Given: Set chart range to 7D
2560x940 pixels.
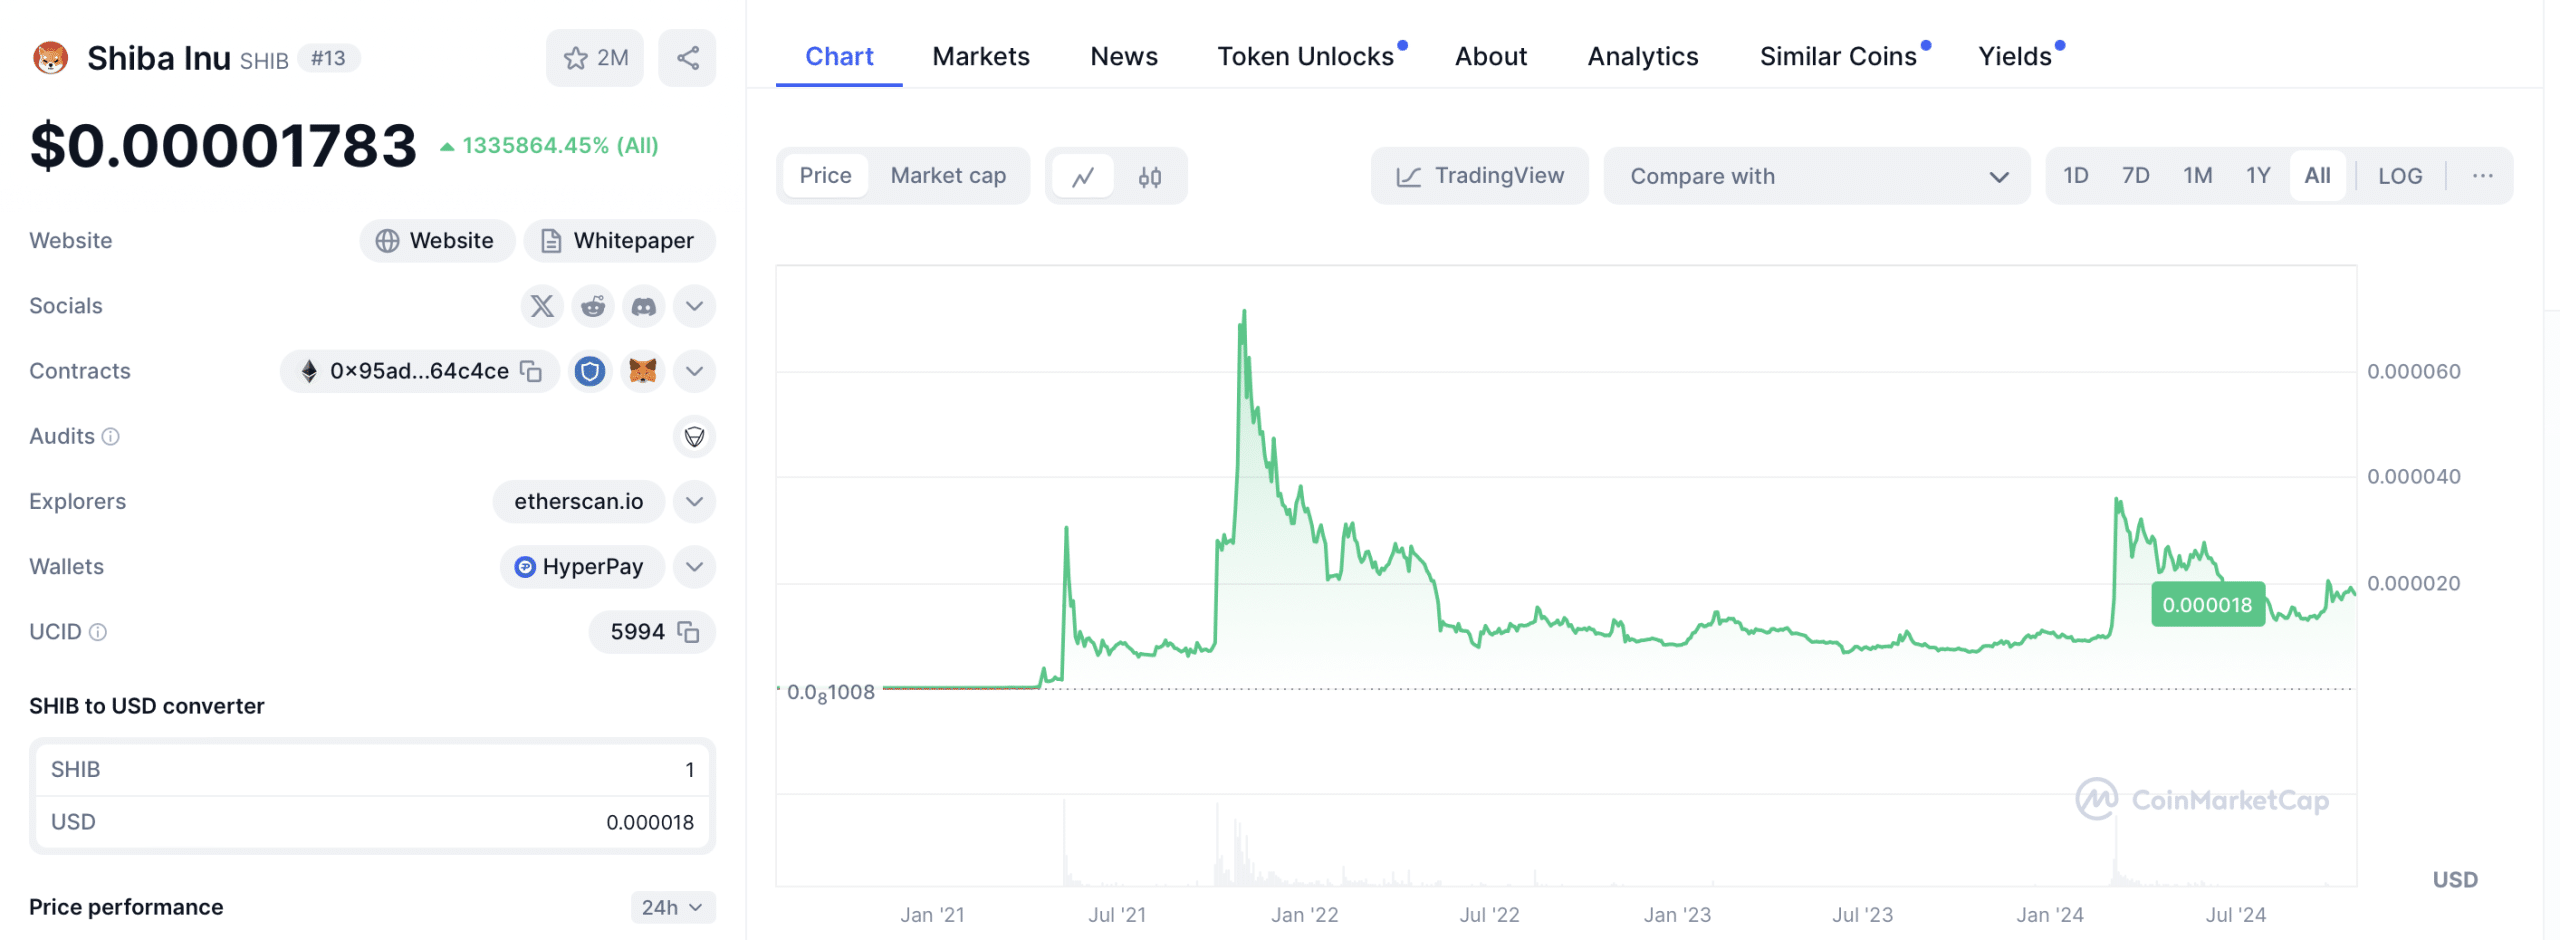Looking at the screenshot, I should (2136, 176).
